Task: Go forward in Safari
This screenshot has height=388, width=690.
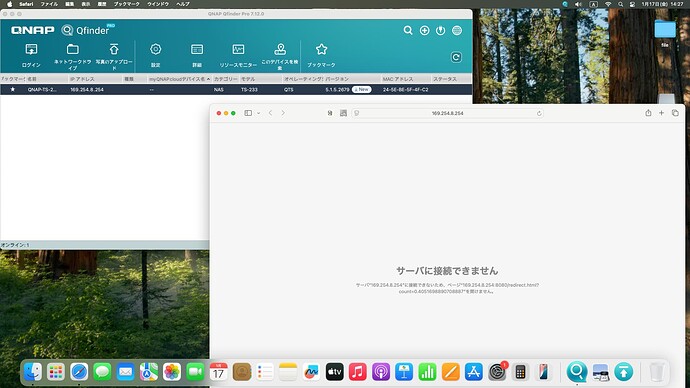Action: [x=283, y=113]
